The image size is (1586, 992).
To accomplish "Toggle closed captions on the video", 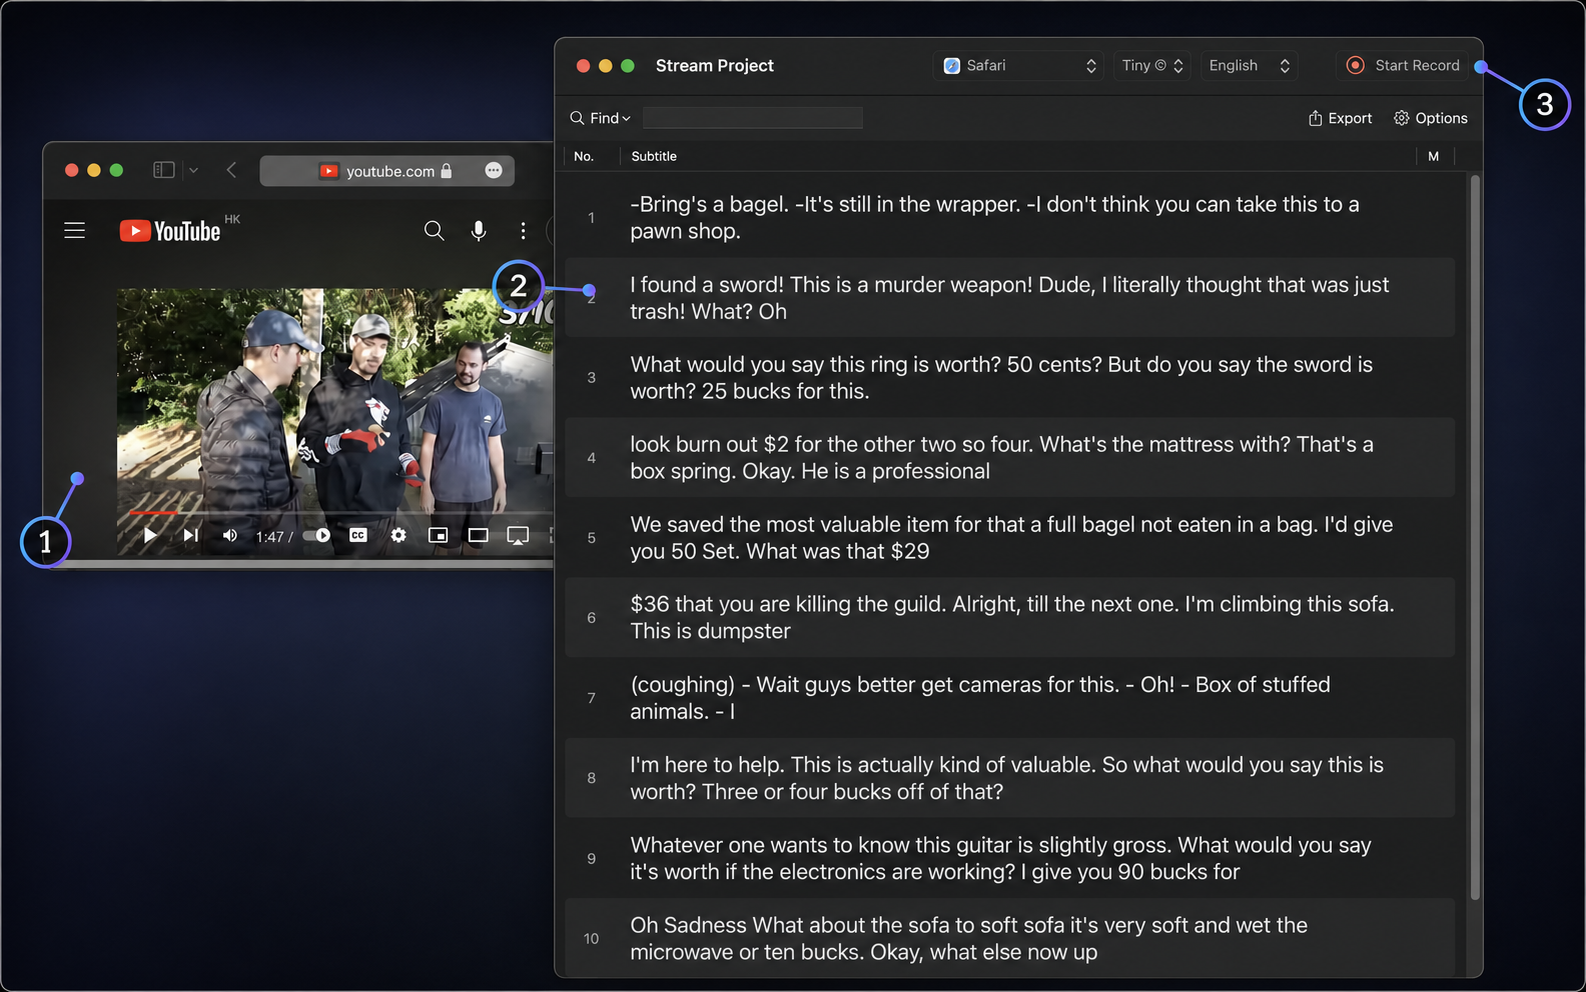I will (x=358, y=535).
